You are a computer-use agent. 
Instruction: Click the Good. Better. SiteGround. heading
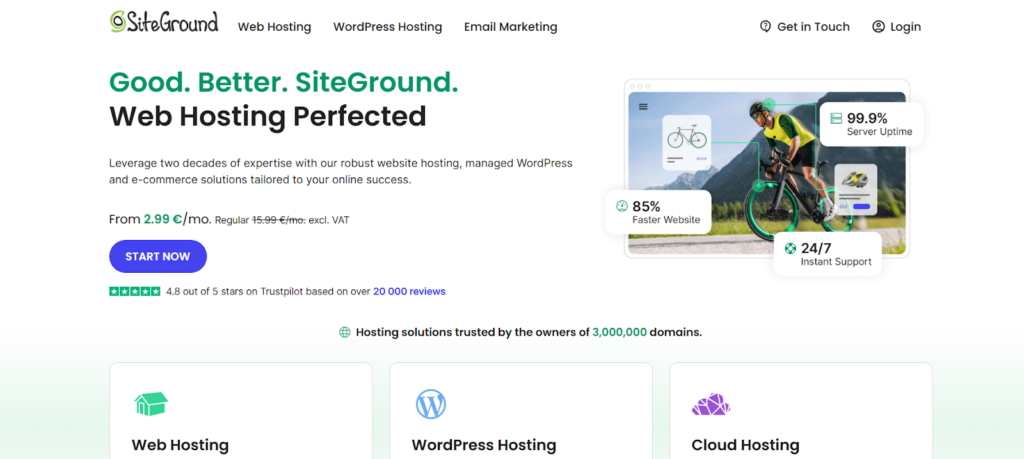(x=283, y=83)
